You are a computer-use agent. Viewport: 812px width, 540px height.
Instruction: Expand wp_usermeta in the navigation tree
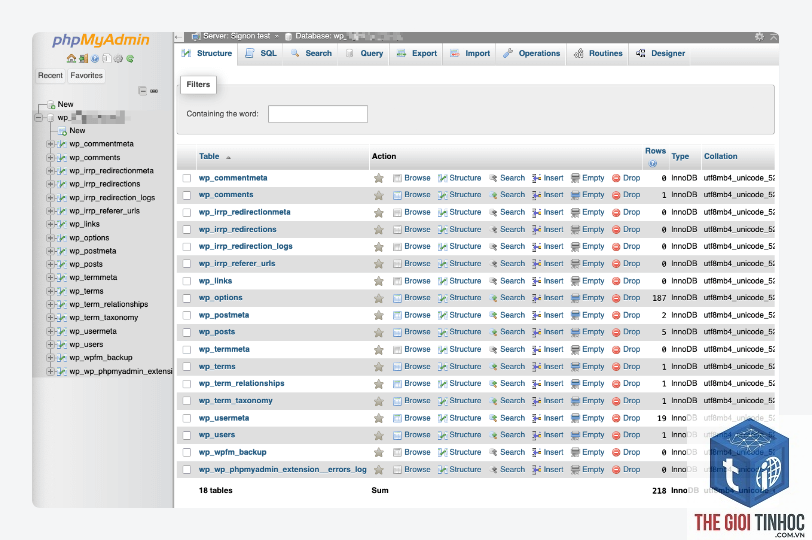50,331
